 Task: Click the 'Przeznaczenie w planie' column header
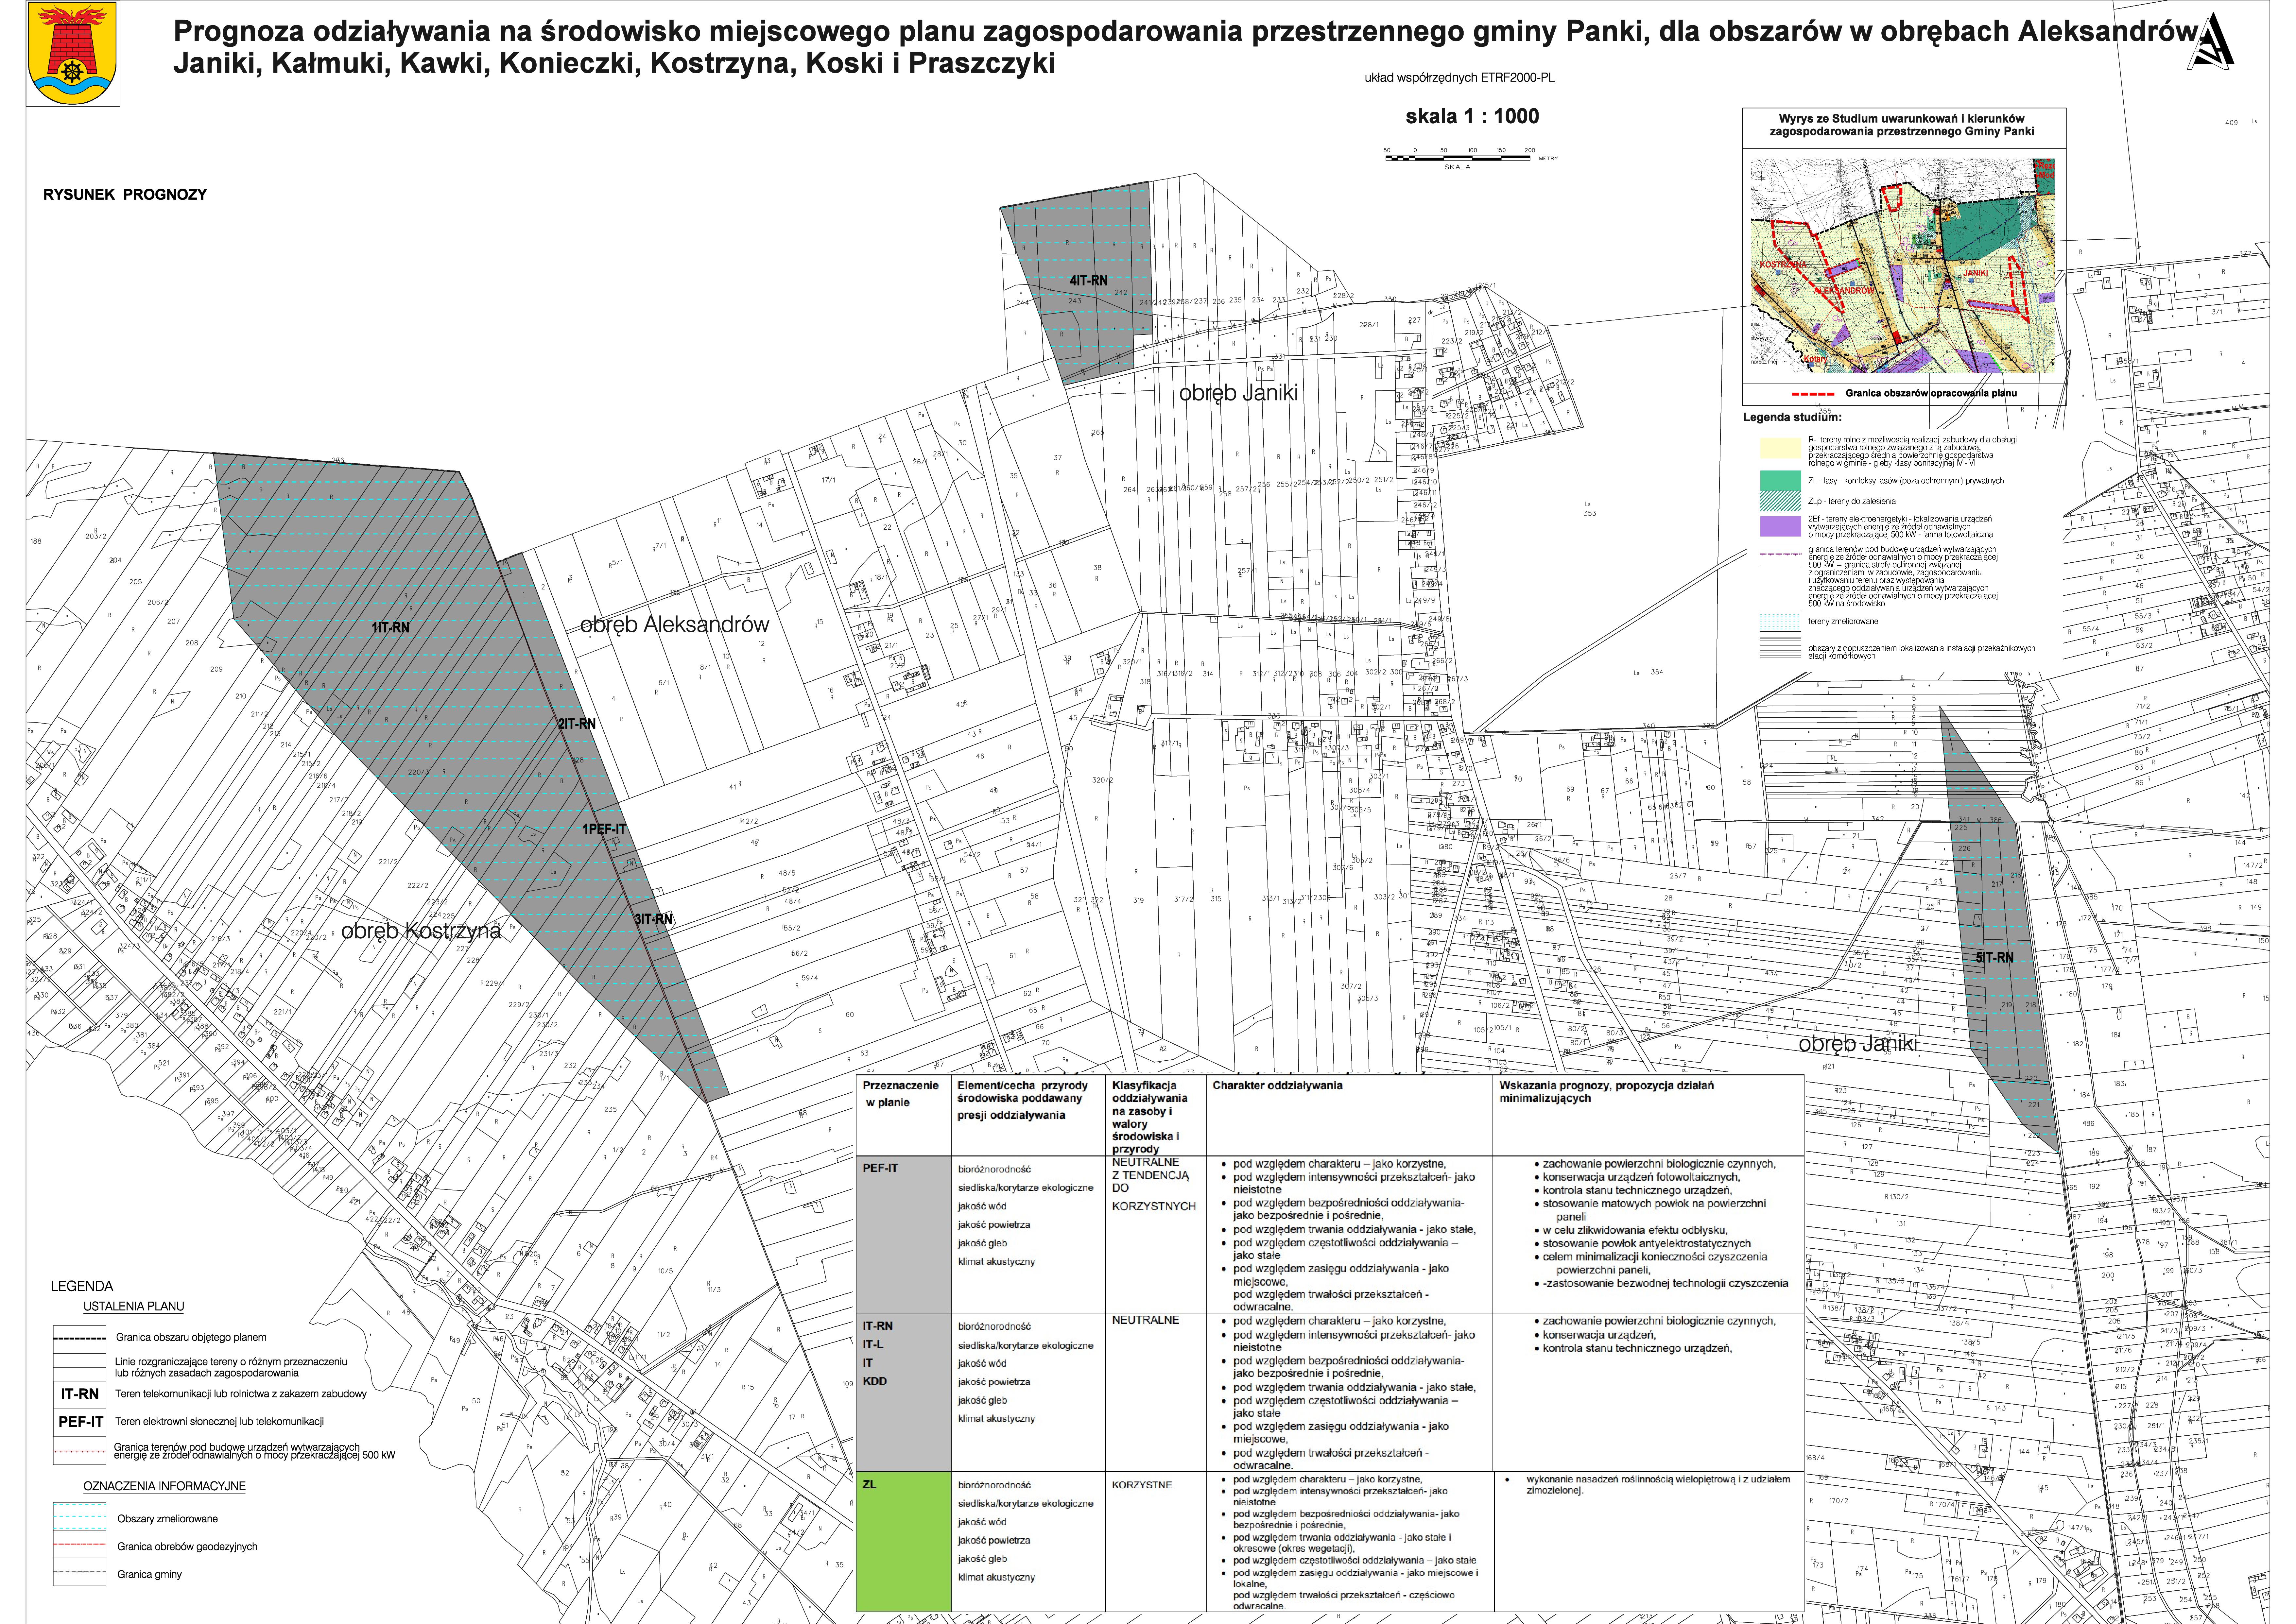(901, 1094)
